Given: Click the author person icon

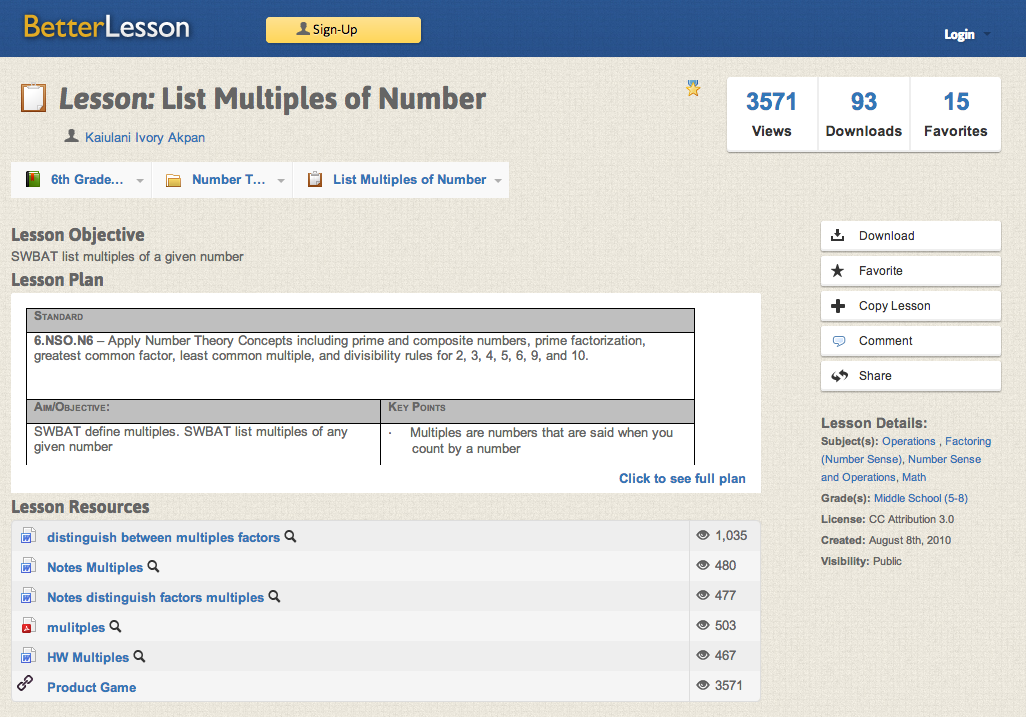Looking at the screenshot, I should coord(71,136).
